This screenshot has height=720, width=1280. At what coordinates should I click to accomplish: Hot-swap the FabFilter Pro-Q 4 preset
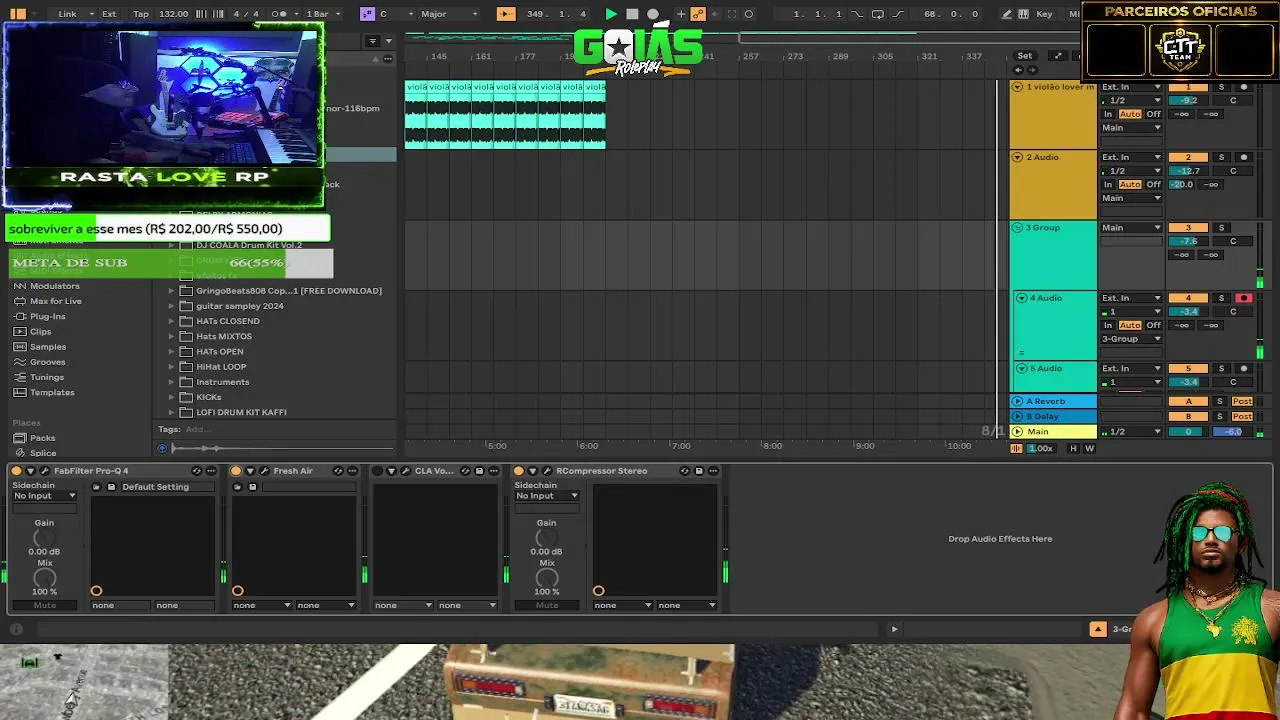196,471
